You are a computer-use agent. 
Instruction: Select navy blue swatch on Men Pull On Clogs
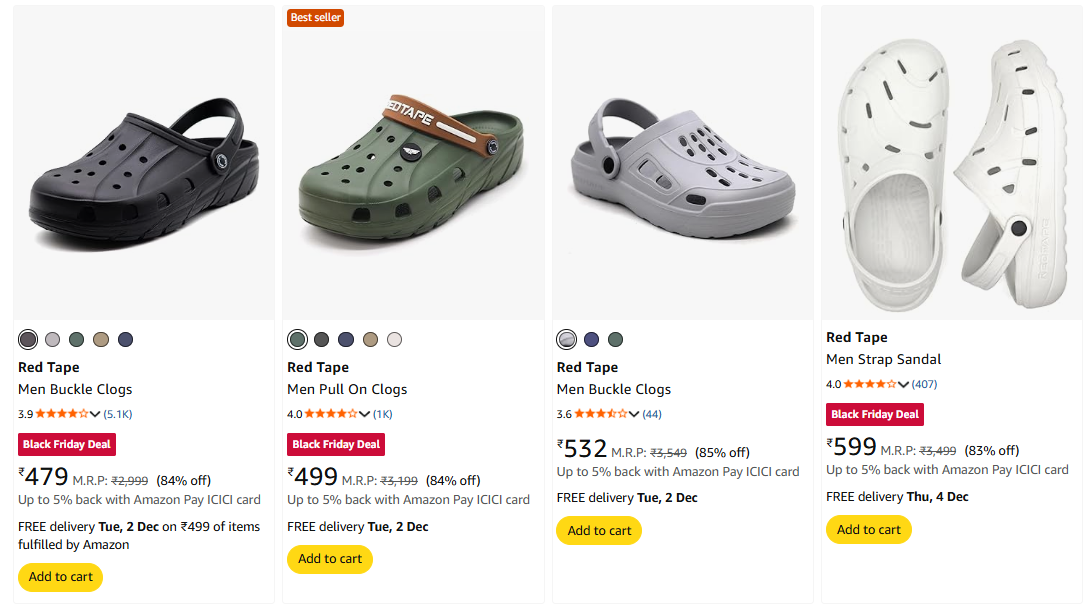pyautogui.click(x=346, y=339)
